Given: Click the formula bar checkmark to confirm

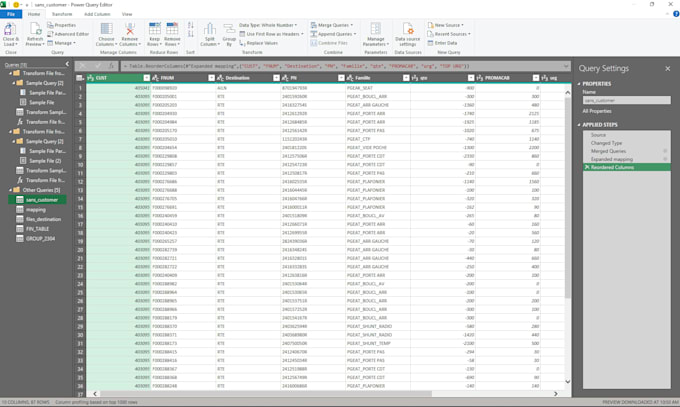Looking at the screenshot, I should click(x=97, y=66).
